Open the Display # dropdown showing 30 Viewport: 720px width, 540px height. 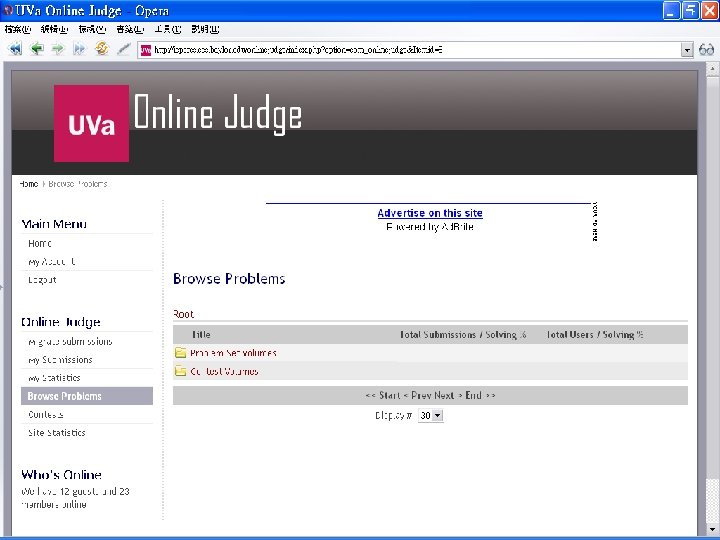[x=430, y=416]
